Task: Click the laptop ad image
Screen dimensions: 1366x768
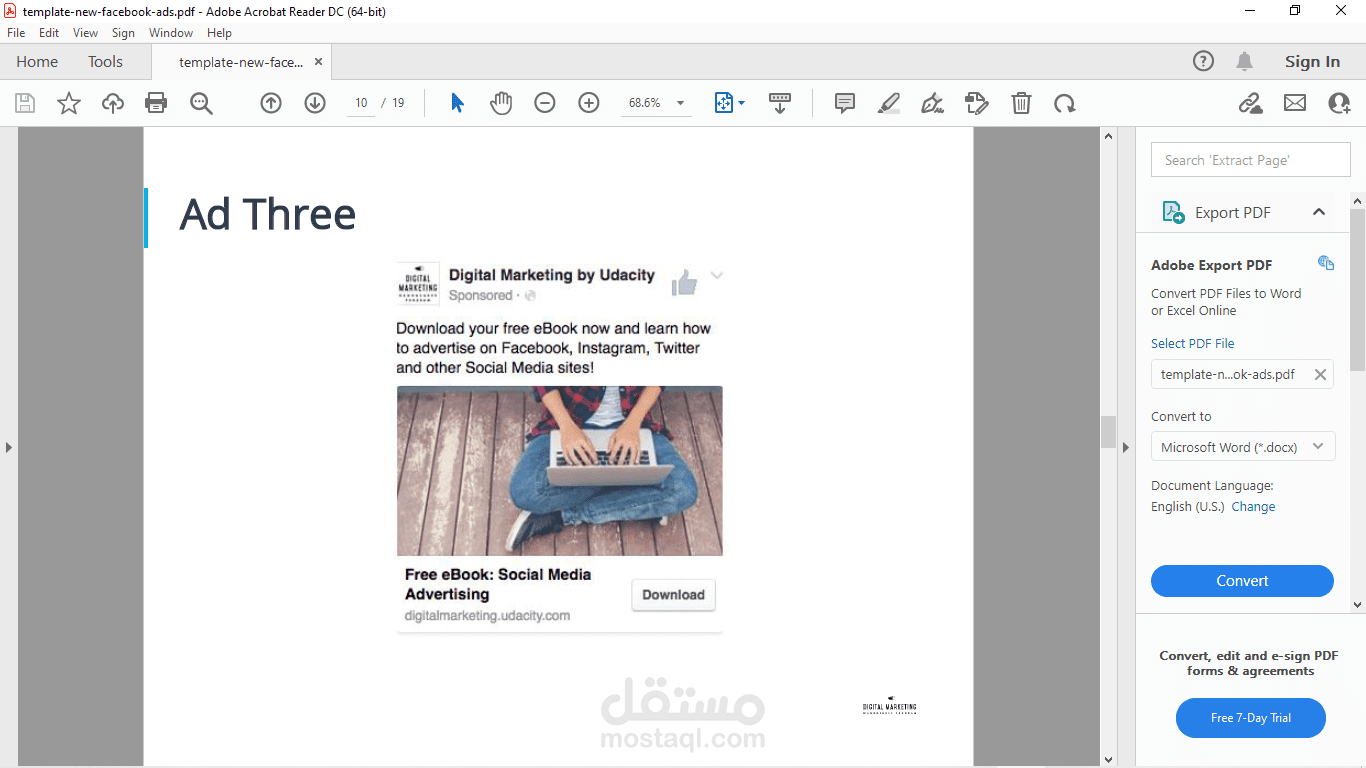Action: point(560,471)
